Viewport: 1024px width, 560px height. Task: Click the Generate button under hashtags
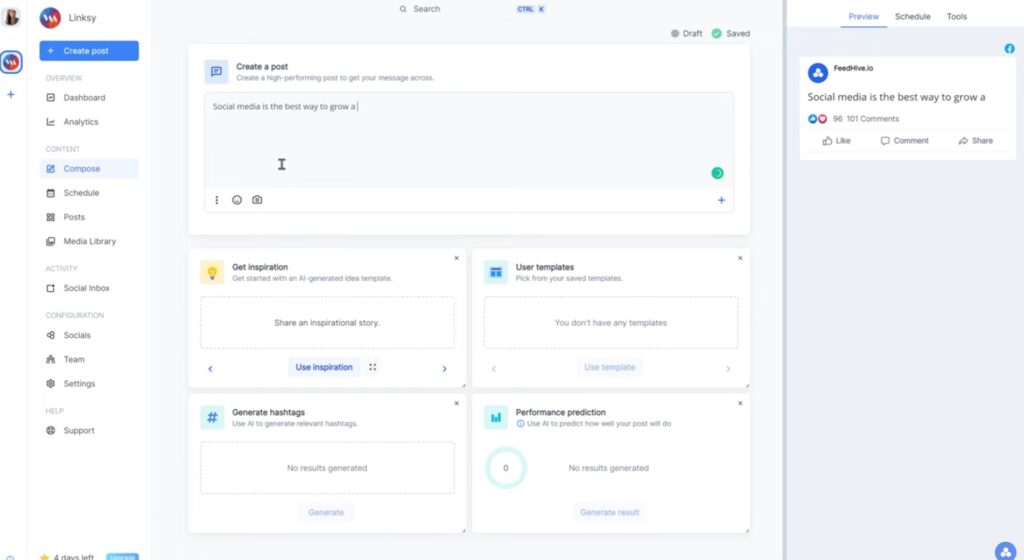(326, 512)
